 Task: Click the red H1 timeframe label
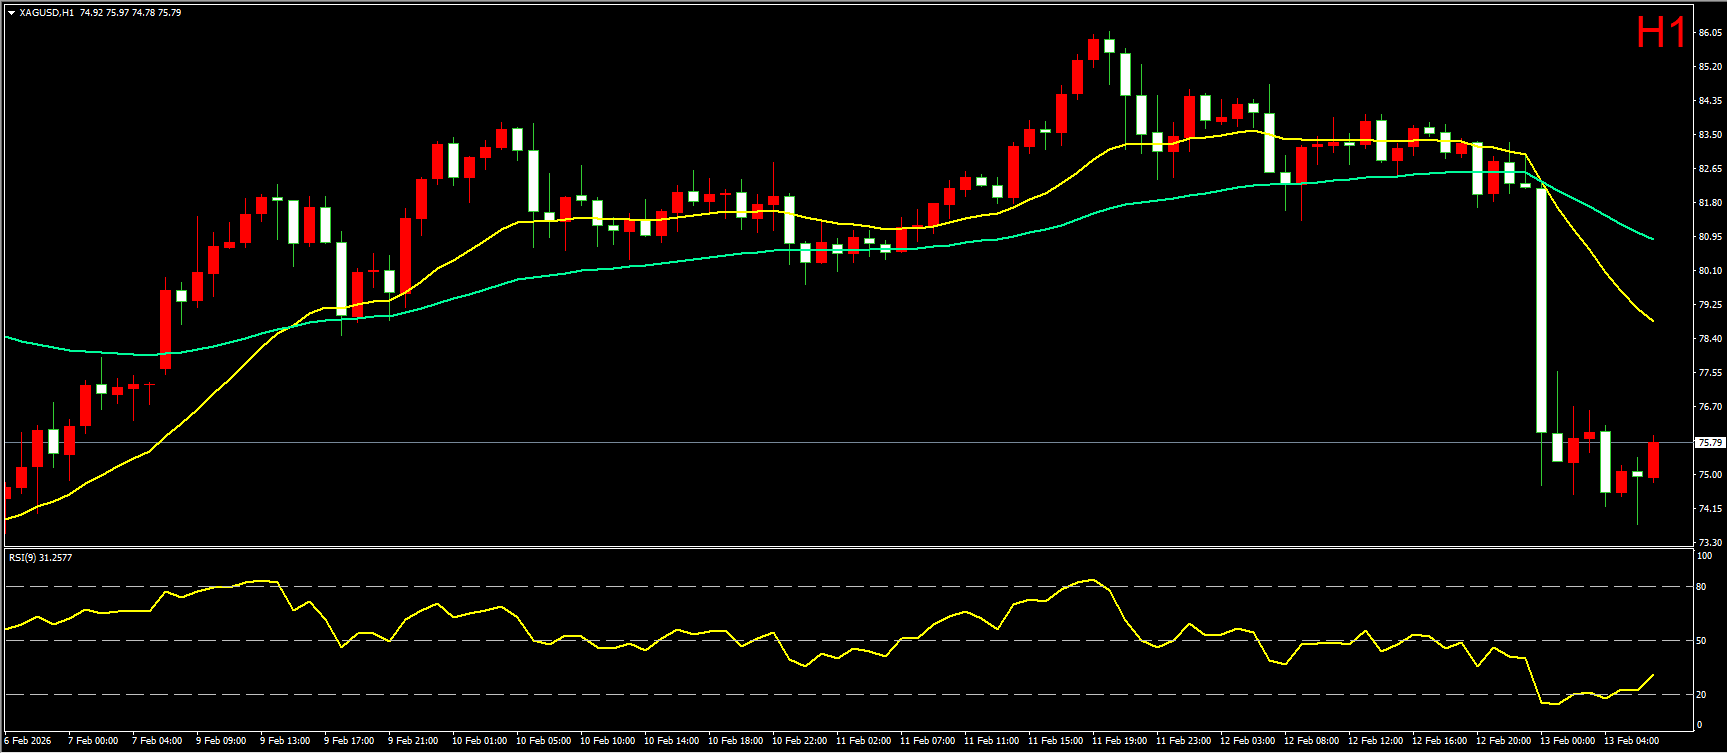pyautogui.click(x=1661, y=33)
